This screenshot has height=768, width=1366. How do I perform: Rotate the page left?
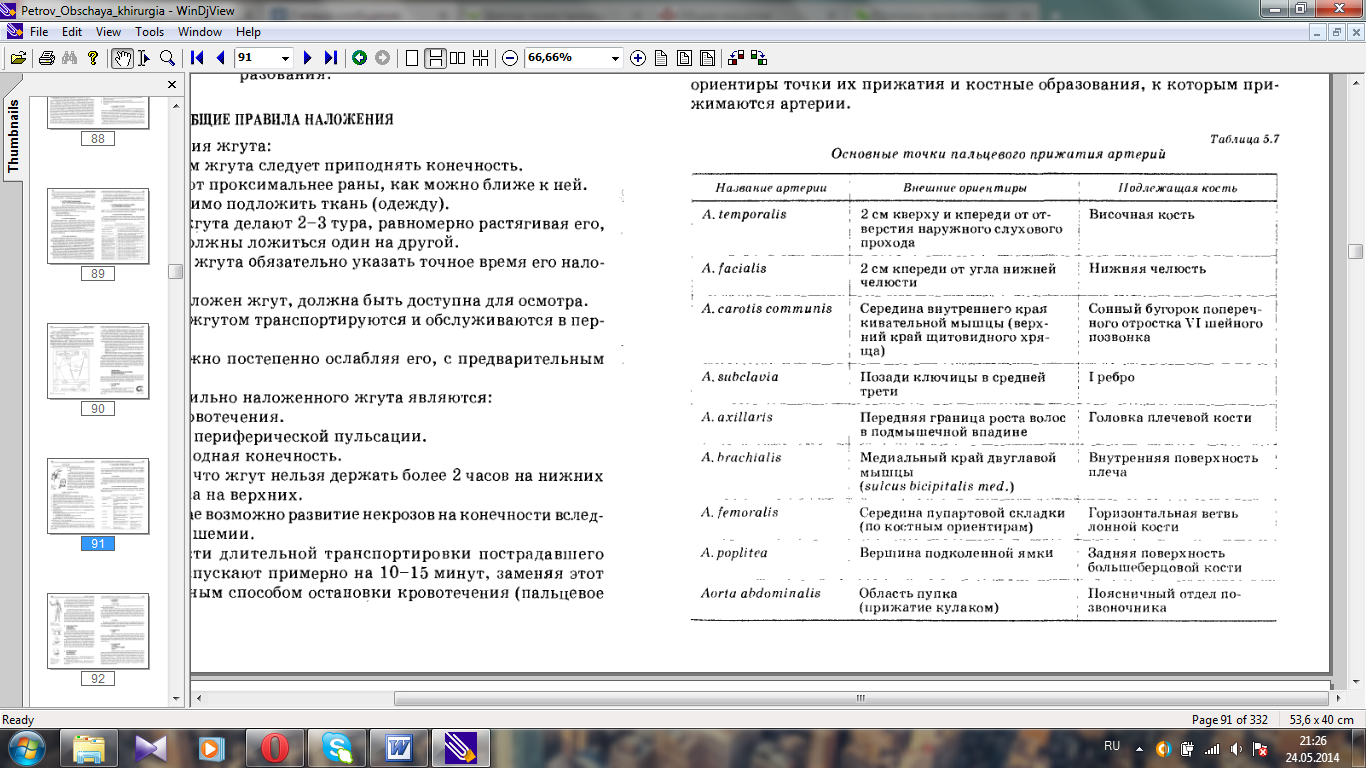pyautogui.click(x=737, y=58)
